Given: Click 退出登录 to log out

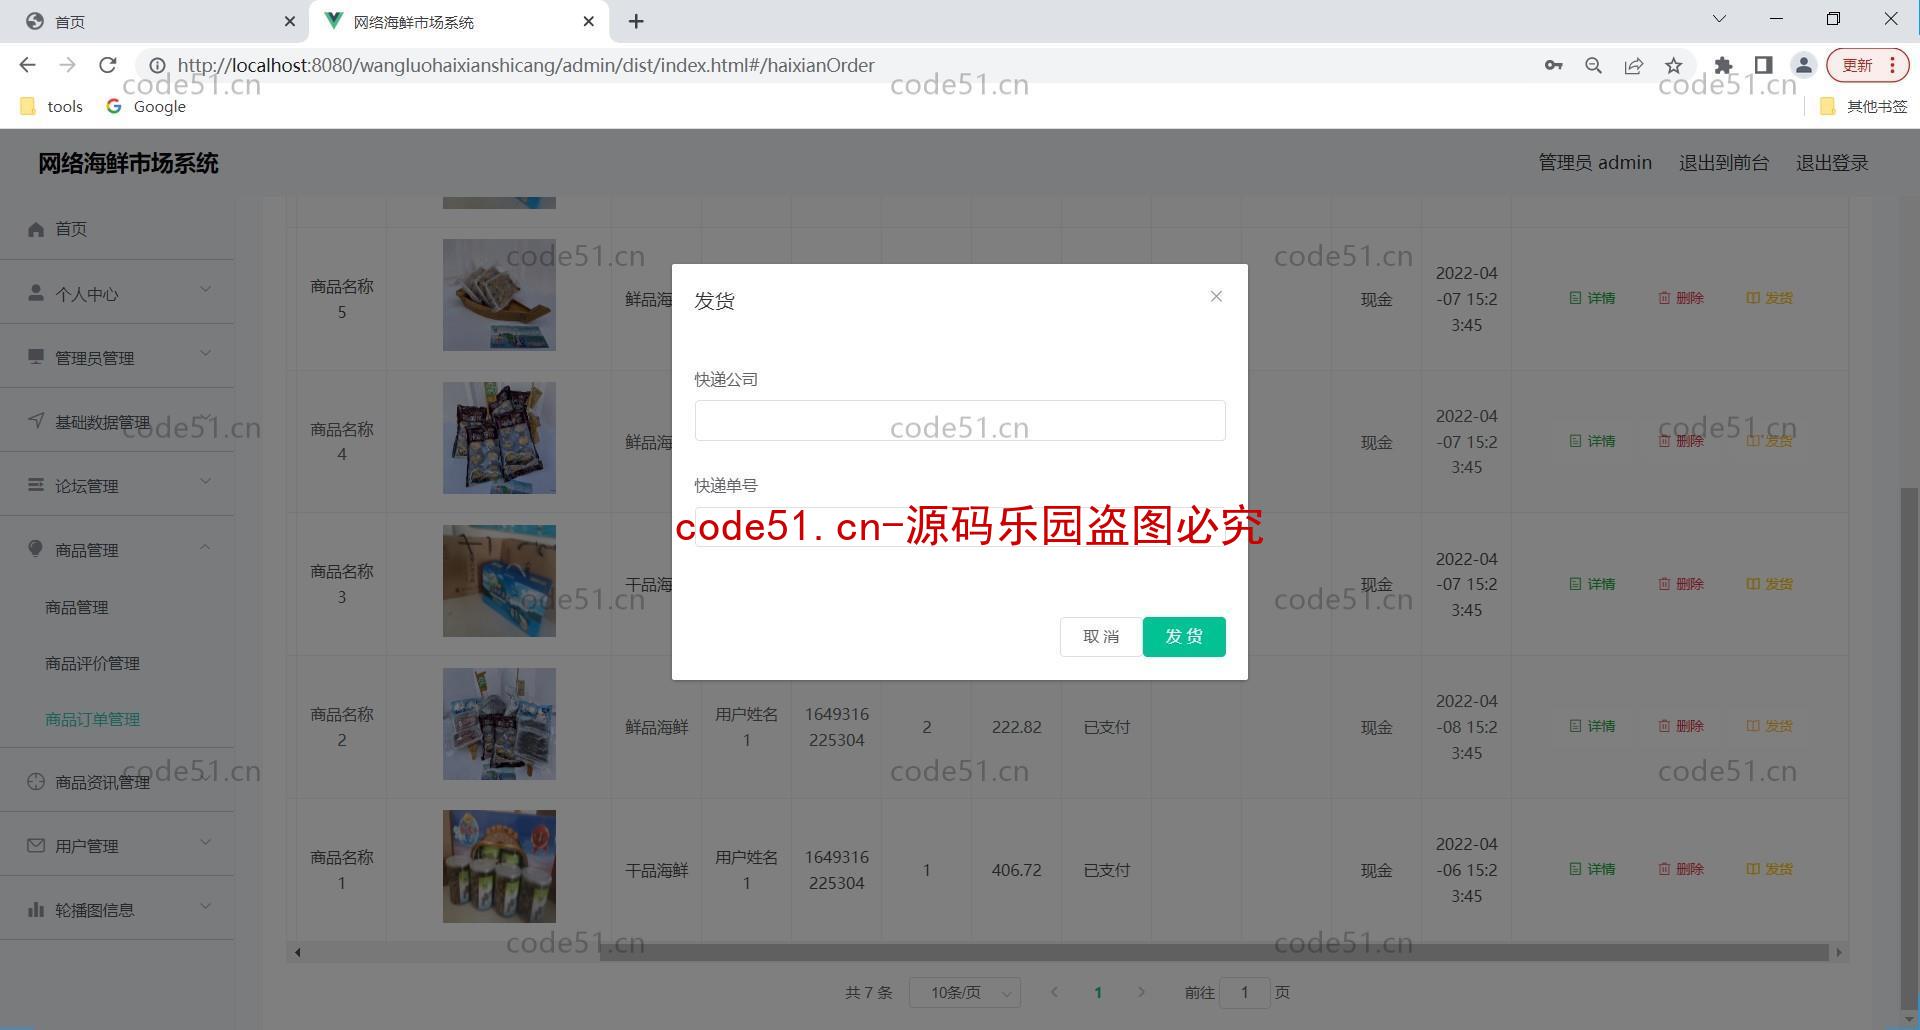Looking at the screenshot, I should point(1831,162).
